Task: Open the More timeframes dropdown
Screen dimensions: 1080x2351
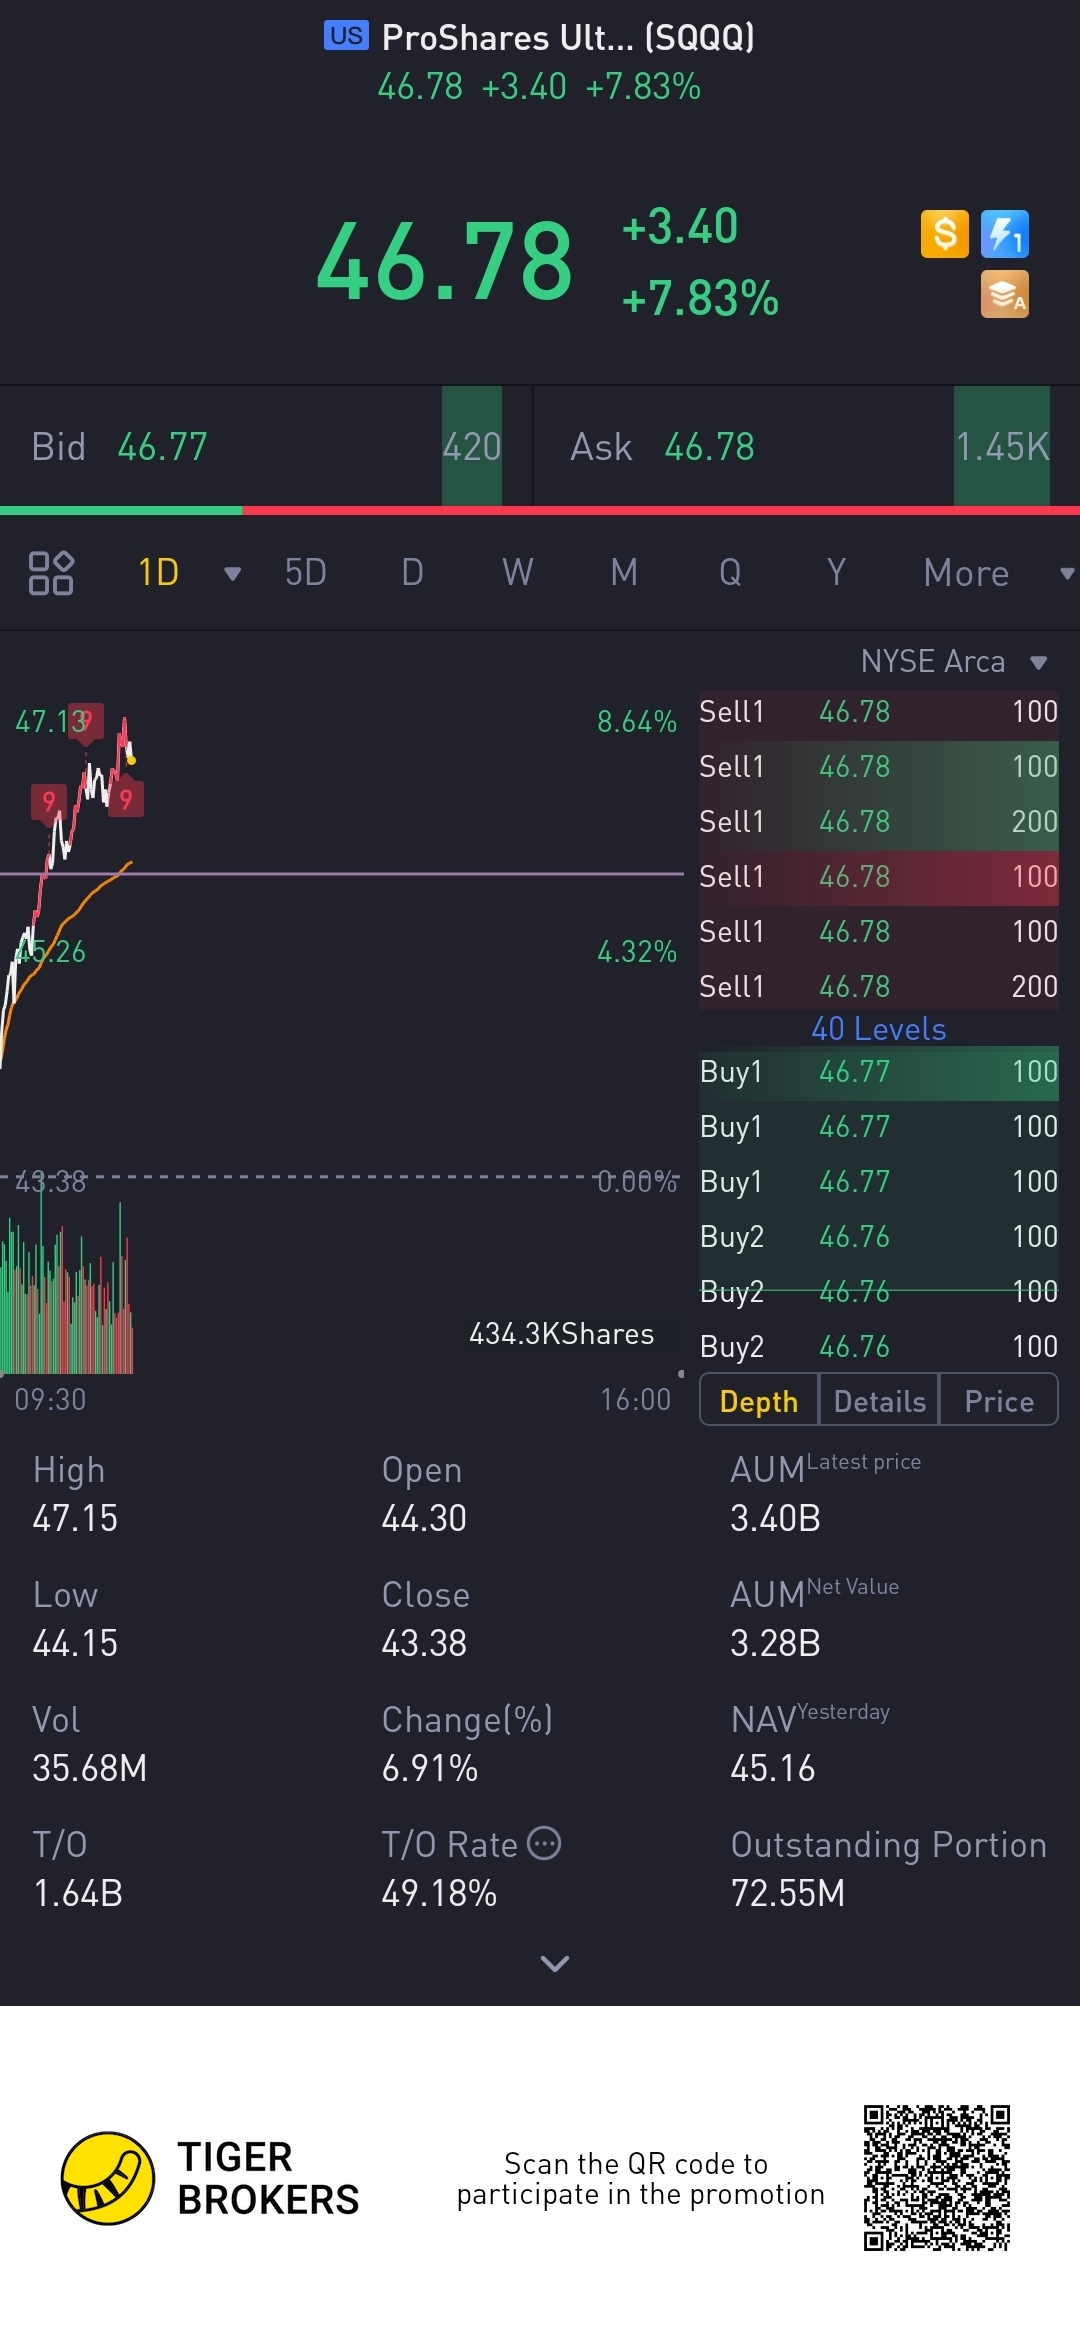Action: [x=998, y=573]
